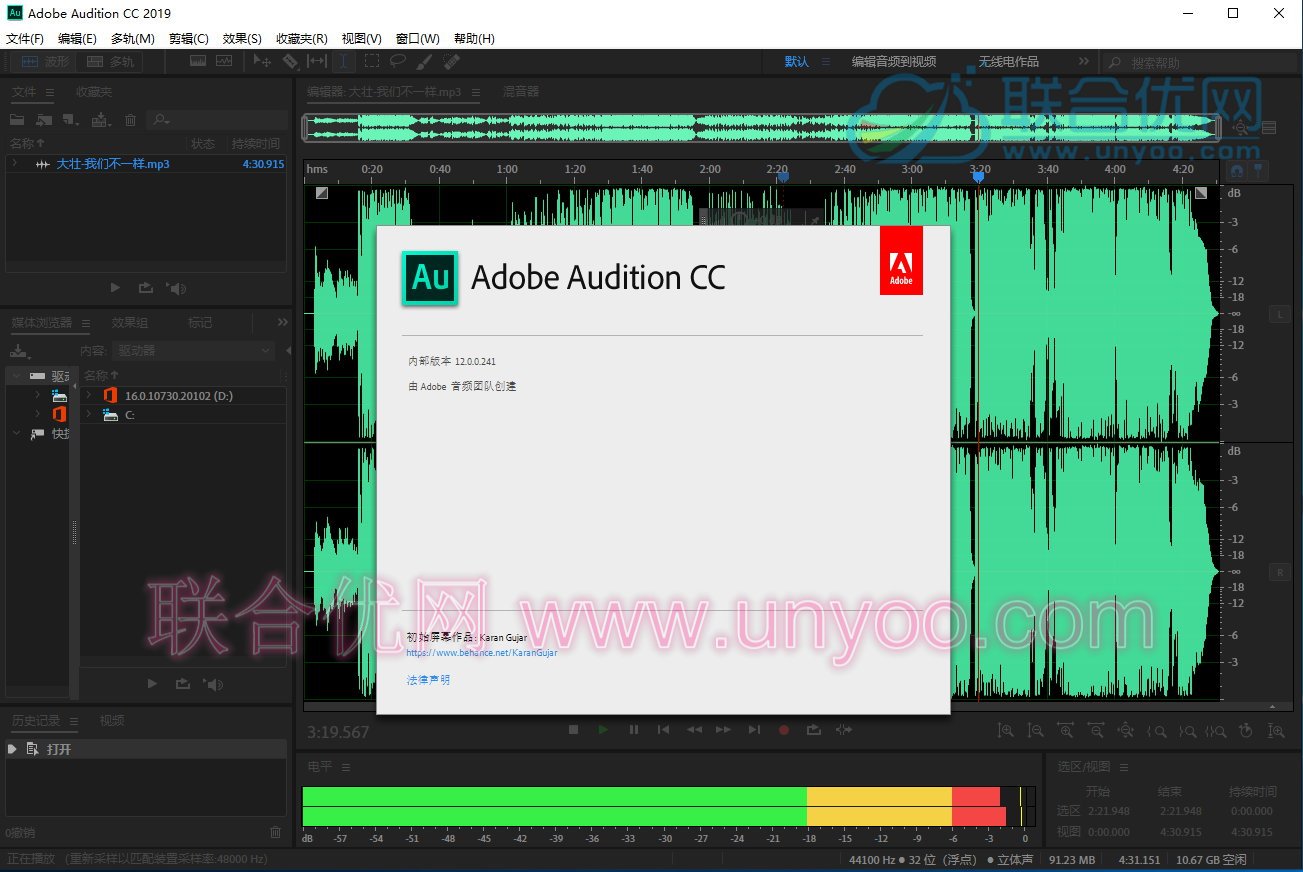
Task: Move playhead to previous marker
Action: (663, 730)
